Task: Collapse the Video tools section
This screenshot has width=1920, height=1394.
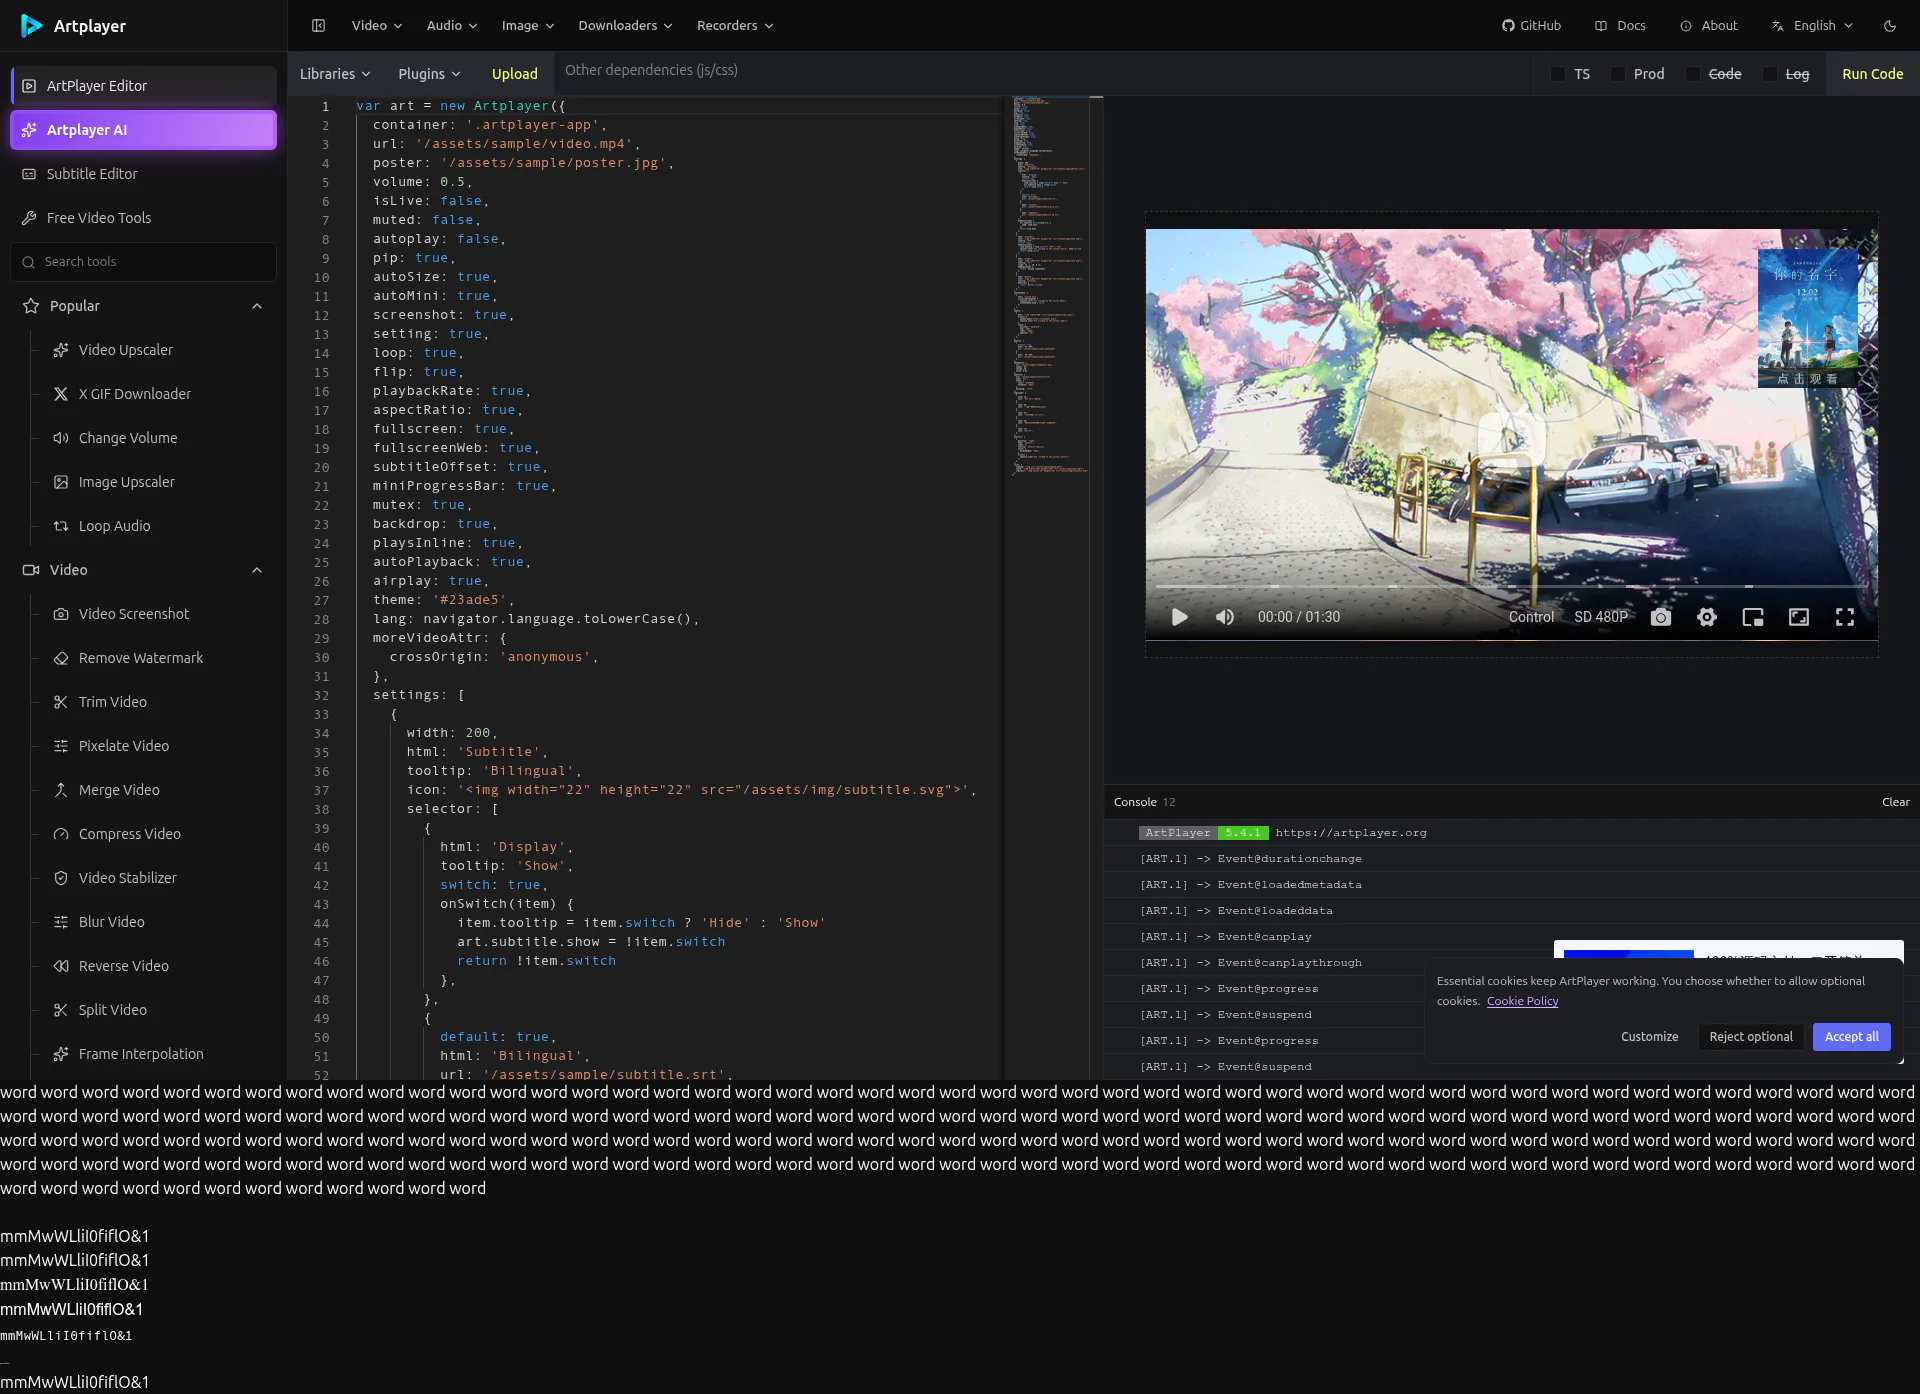Action: pyautogui.click(x=143, y=570)
